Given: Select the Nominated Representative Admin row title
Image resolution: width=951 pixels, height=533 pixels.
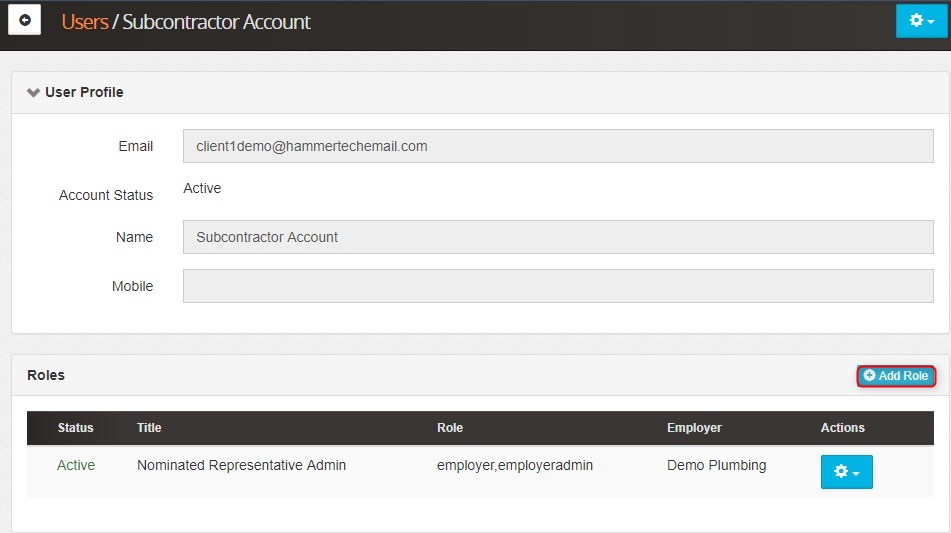Looking at the screenshot, I should pos(241,465).
